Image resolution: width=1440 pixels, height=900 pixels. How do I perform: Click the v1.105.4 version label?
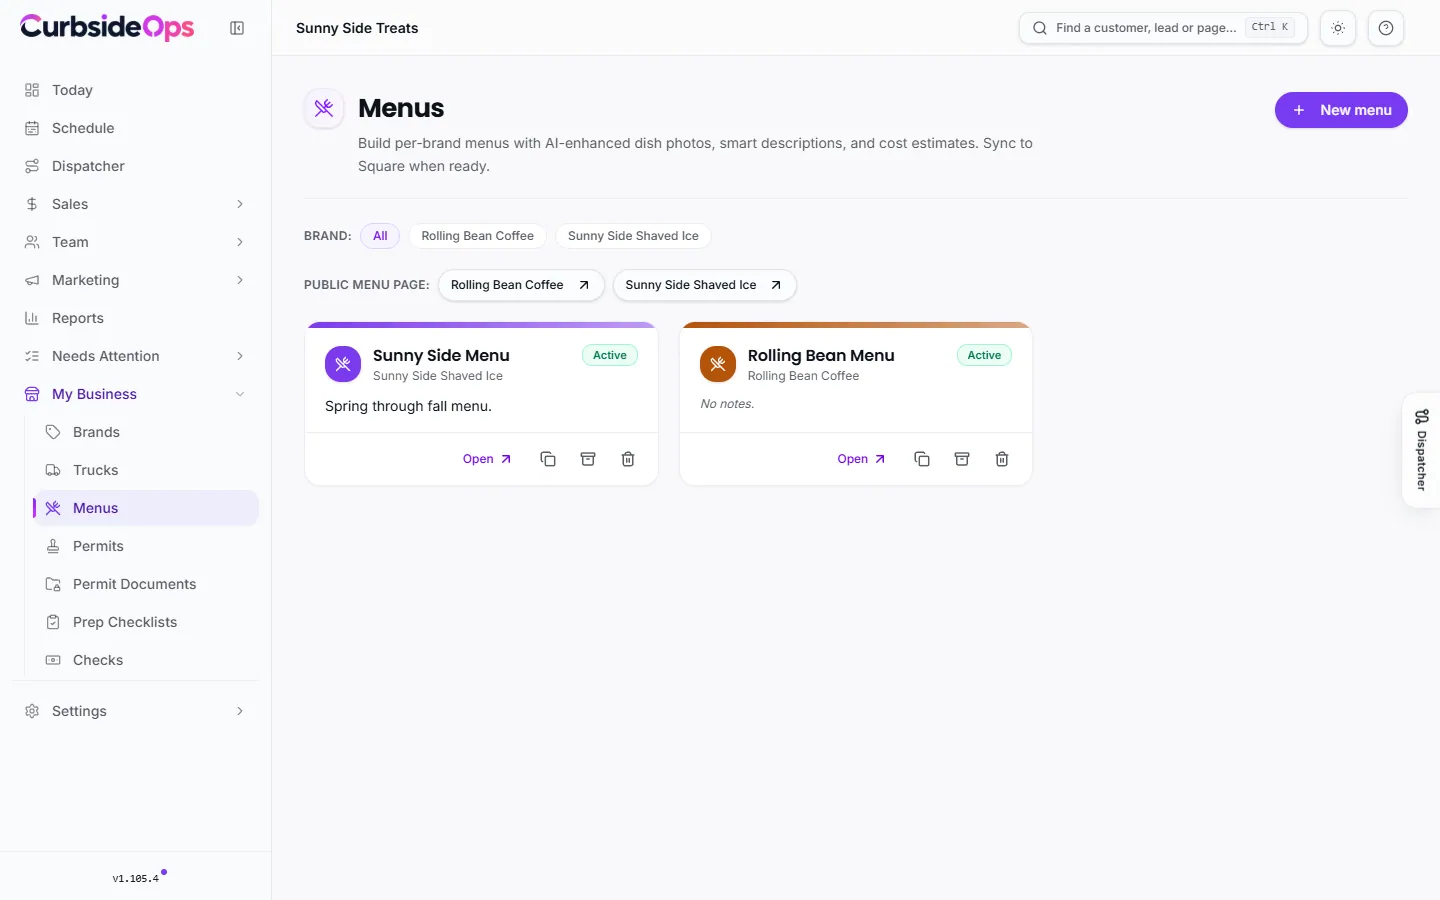pos(136,879)
